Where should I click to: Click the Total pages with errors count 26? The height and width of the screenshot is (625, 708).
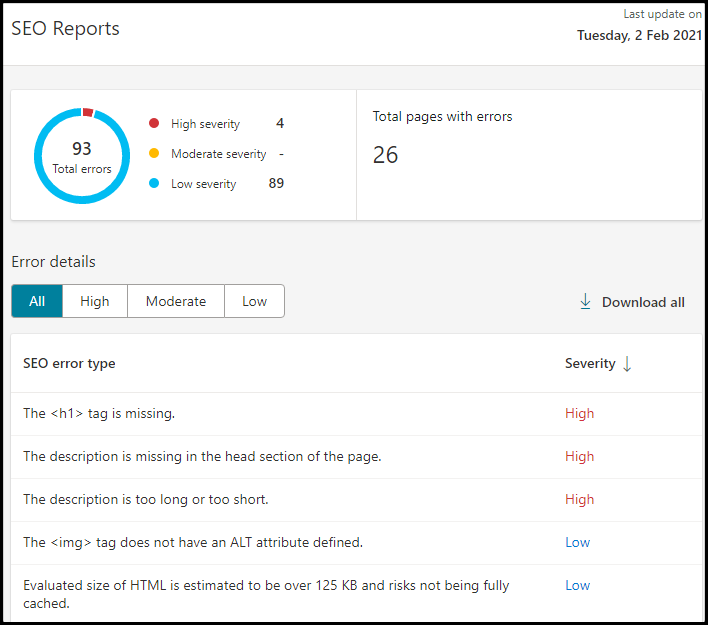[385, 155]
